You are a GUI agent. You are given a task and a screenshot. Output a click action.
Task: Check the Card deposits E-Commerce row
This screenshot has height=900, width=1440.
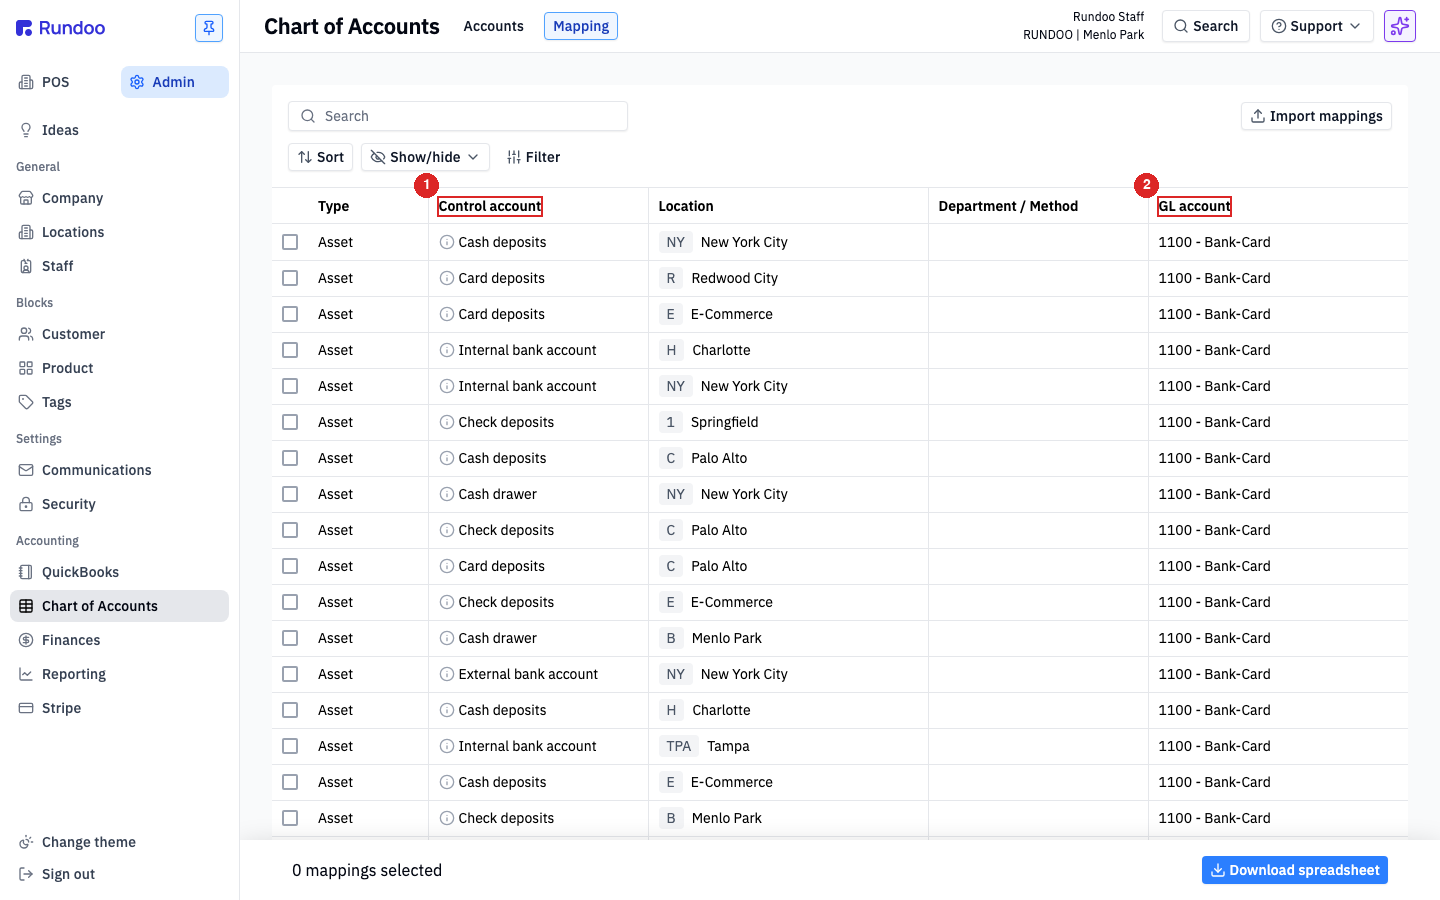pos(290,314)
